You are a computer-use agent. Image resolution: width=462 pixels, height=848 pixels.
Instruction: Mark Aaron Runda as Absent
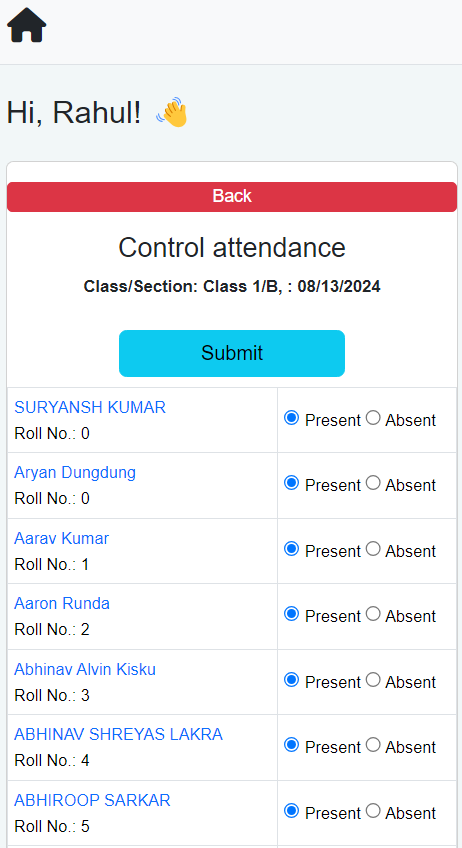373,614
